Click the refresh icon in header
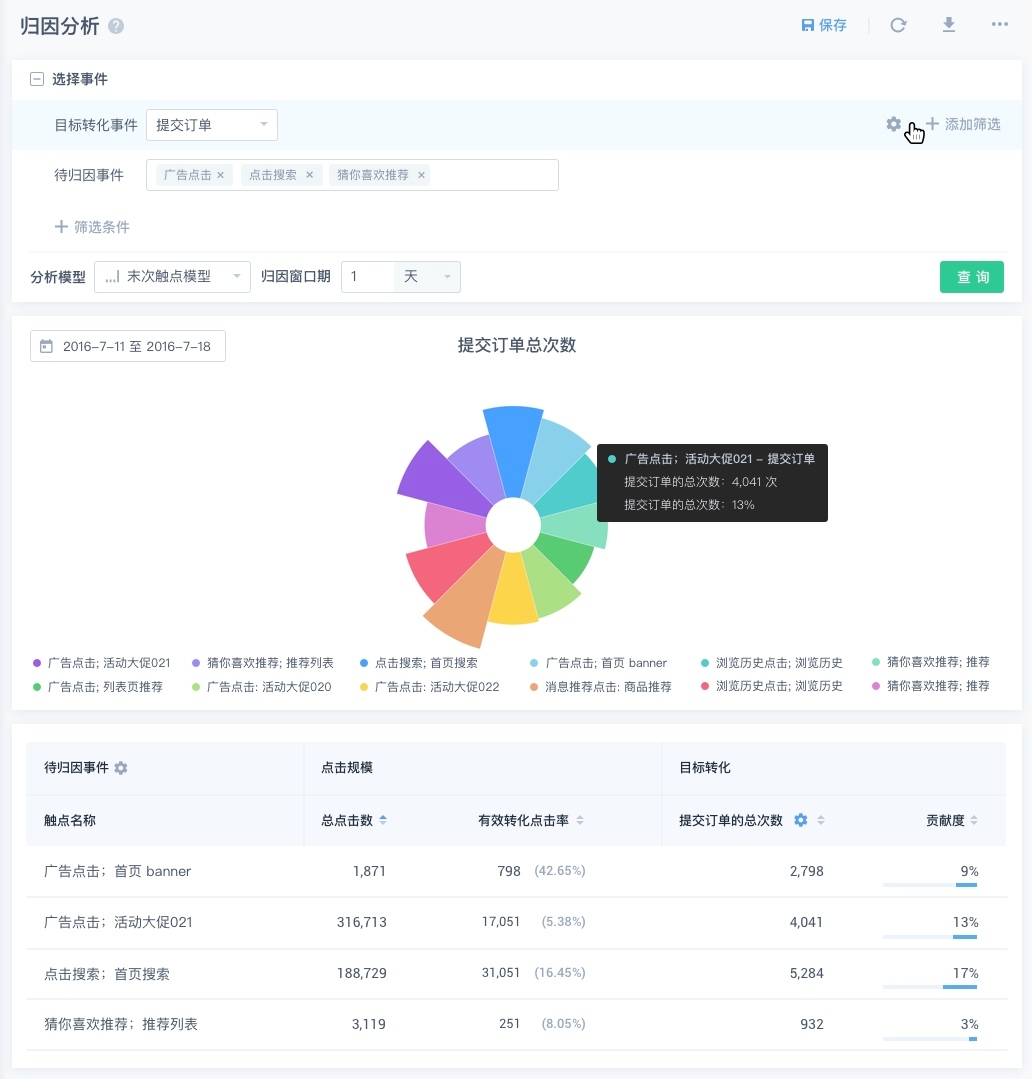The image size is (1032, 1079). click(x=898, y=25)
